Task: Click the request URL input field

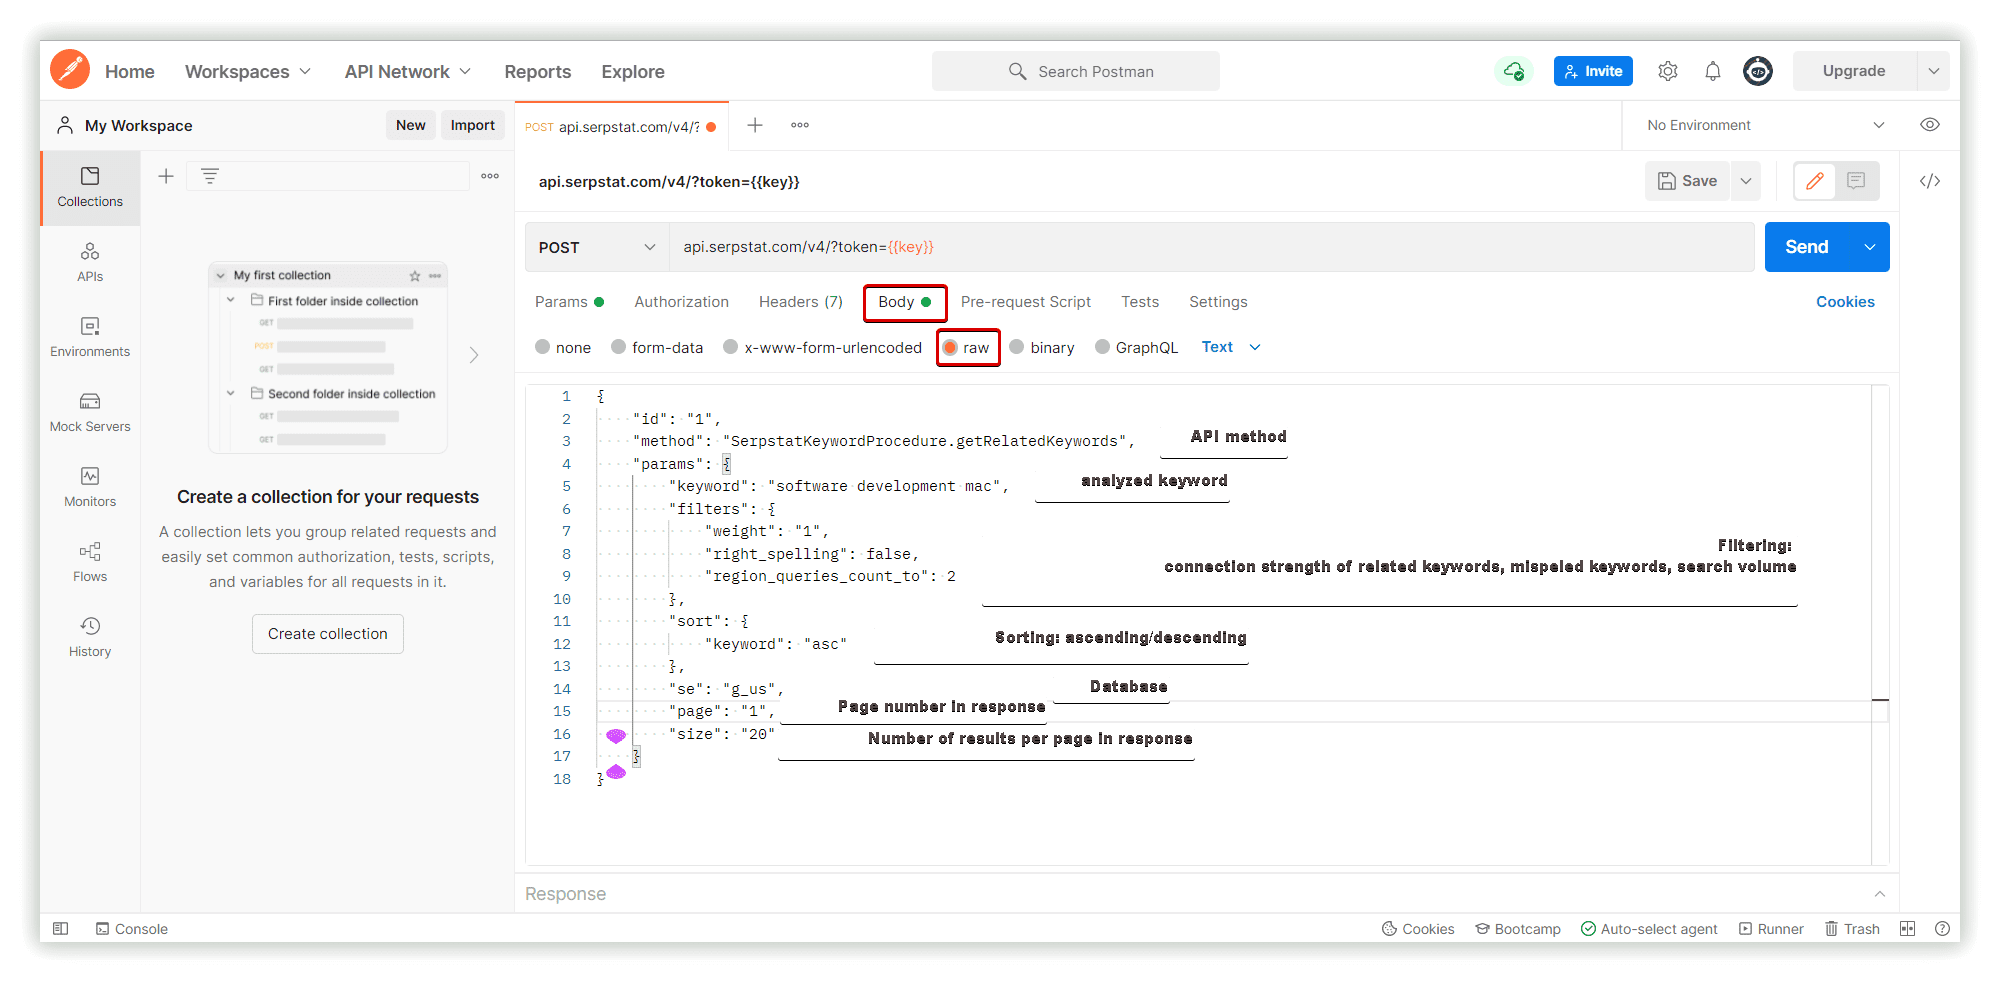Action: (1212, 247)
